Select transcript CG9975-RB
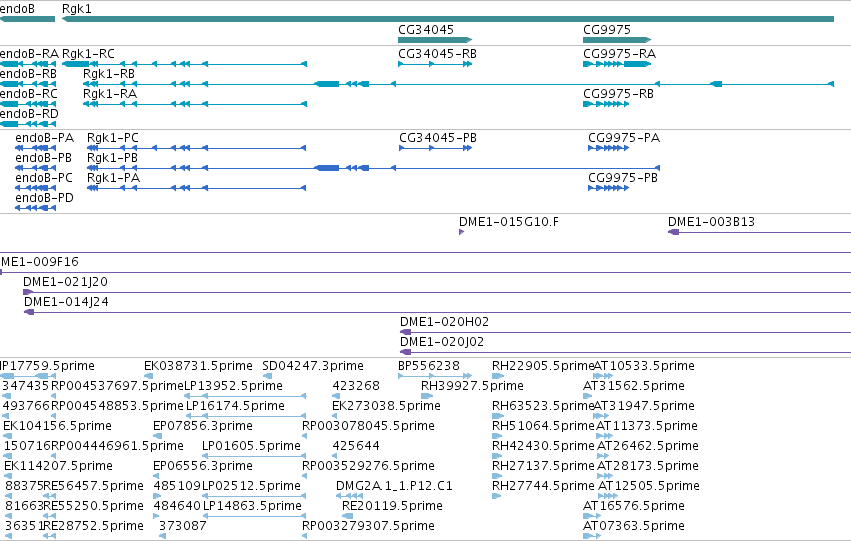This screenshot has height=541, width=851. (618, 94)
